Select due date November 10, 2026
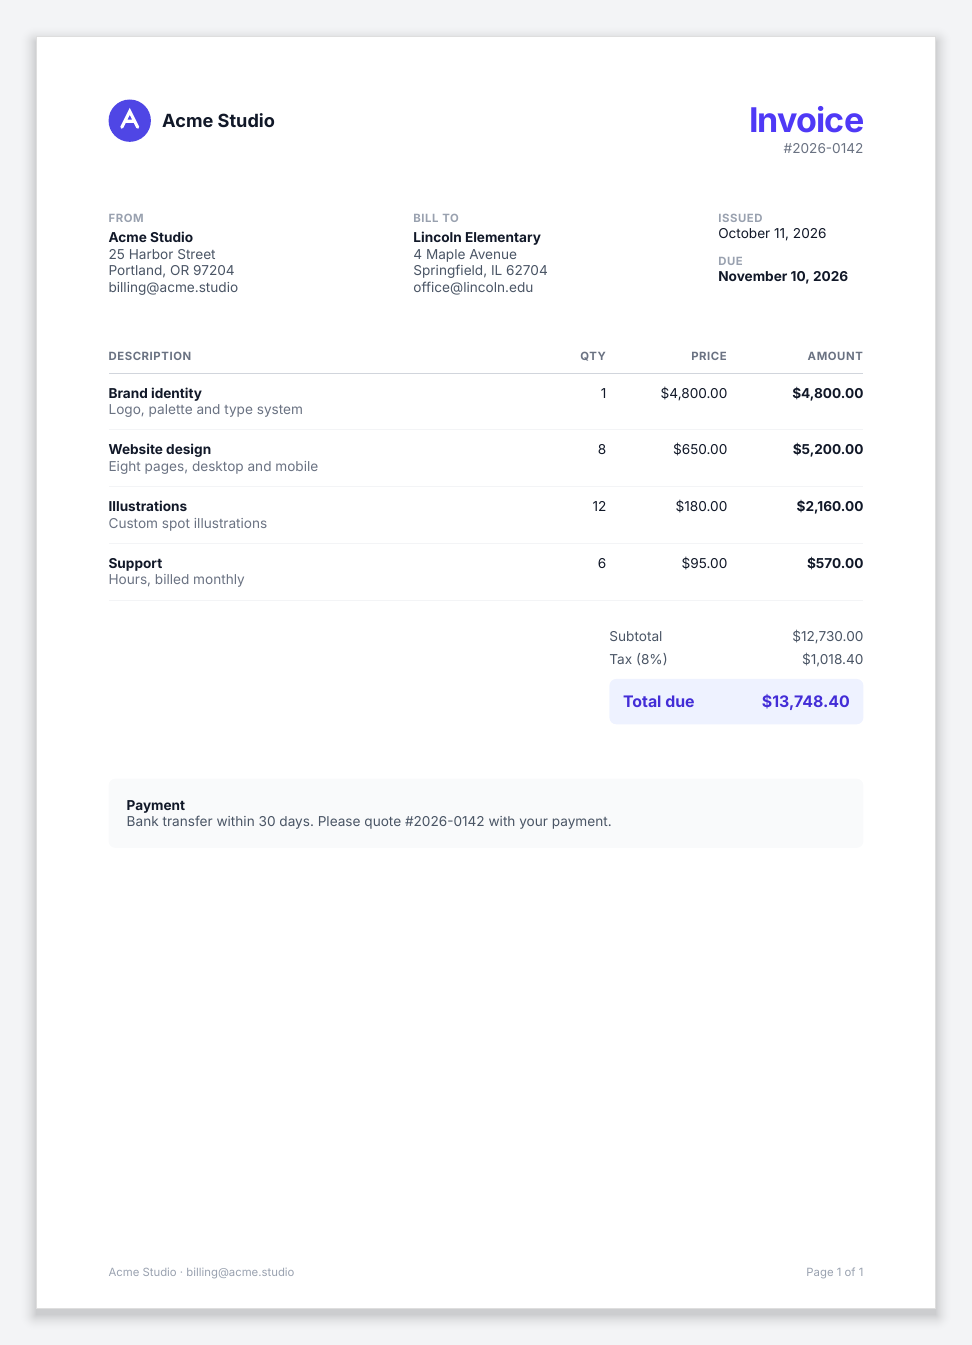972x1345 pixels. coord(783,276)
